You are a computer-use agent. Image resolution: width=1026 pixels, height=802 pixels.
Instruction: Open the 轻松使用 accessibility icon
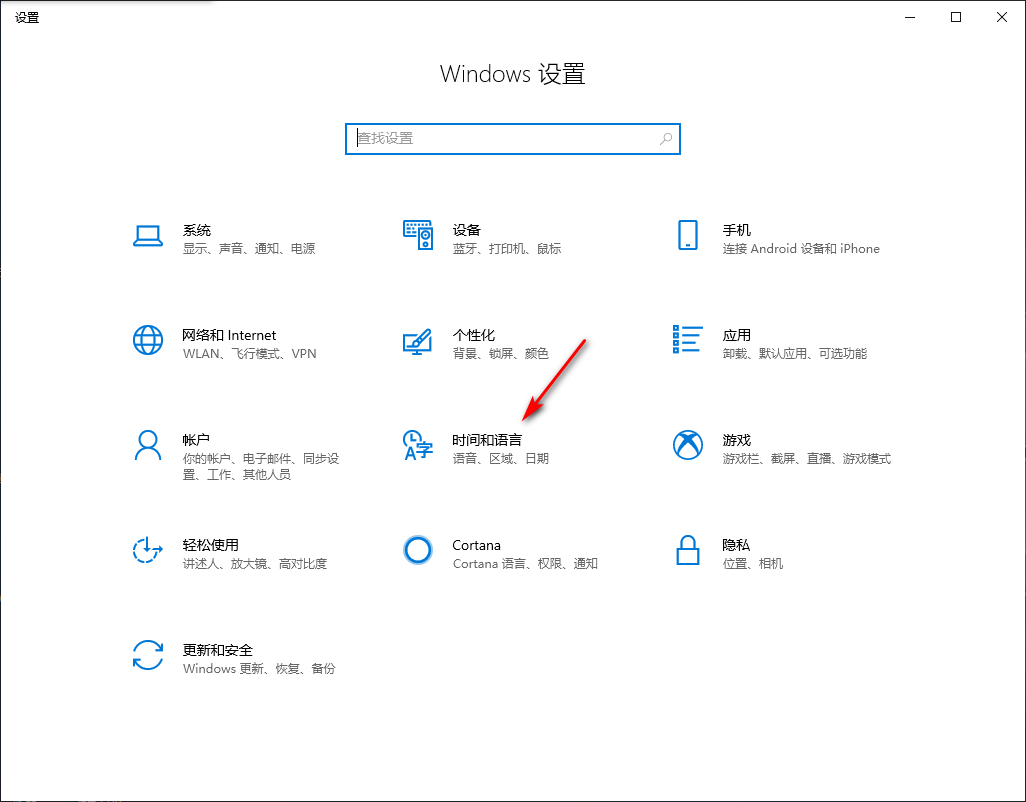pyautogui.click(x=148, y=550)
